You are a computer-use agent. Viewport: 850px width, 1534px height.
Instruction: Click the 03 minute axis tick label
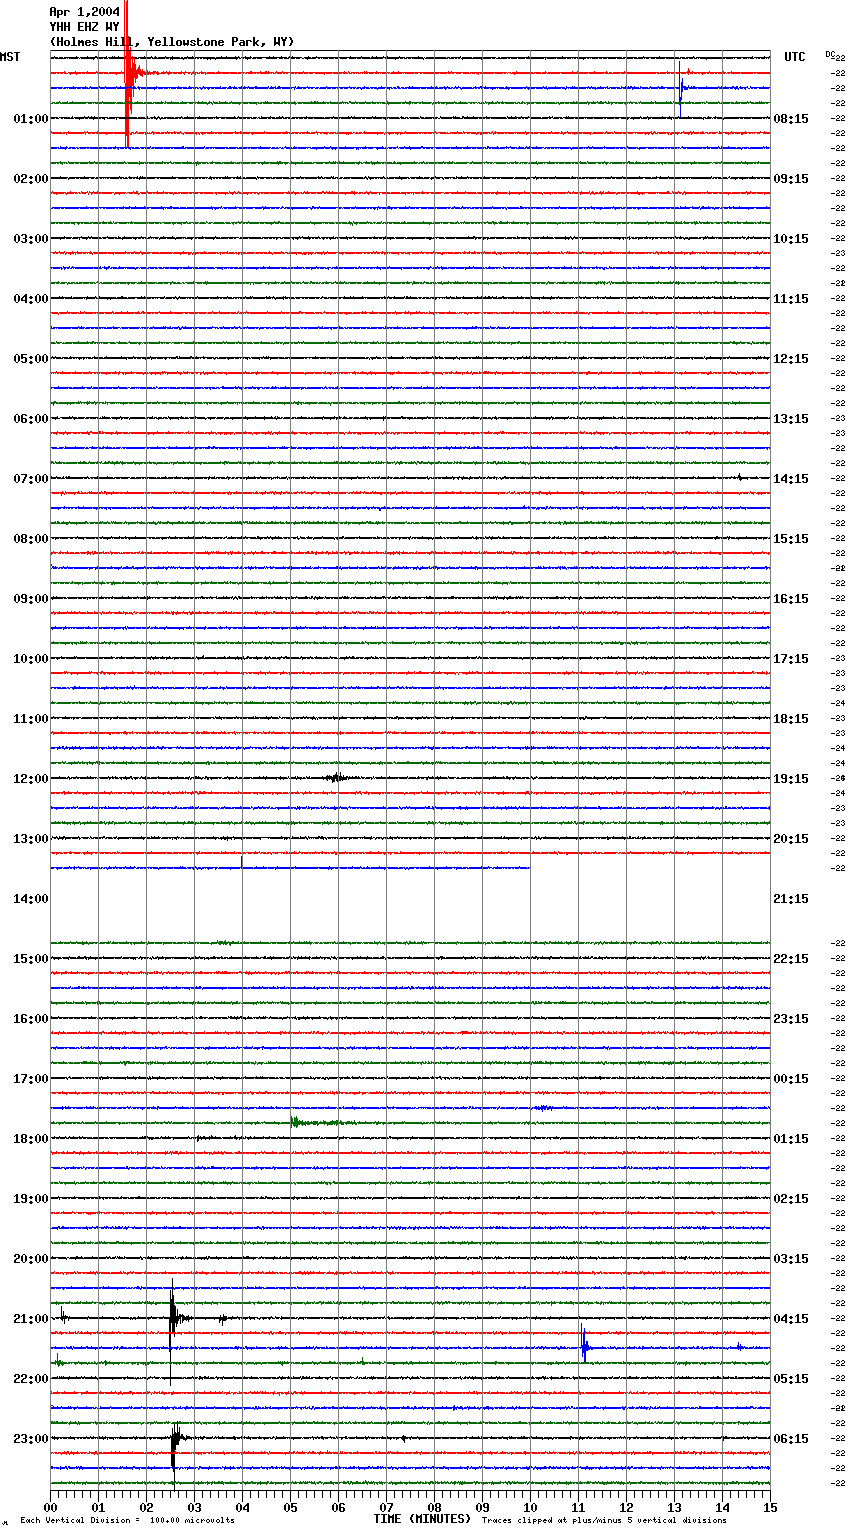tap(194, 1507)
